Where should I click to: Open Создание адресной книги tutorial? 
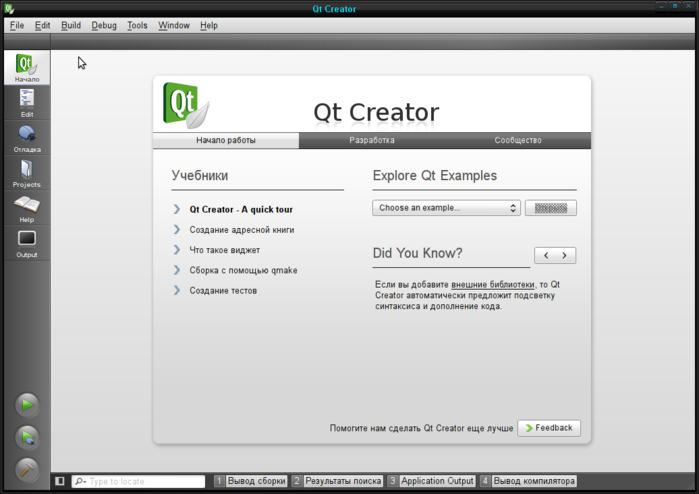pos(242,230)
